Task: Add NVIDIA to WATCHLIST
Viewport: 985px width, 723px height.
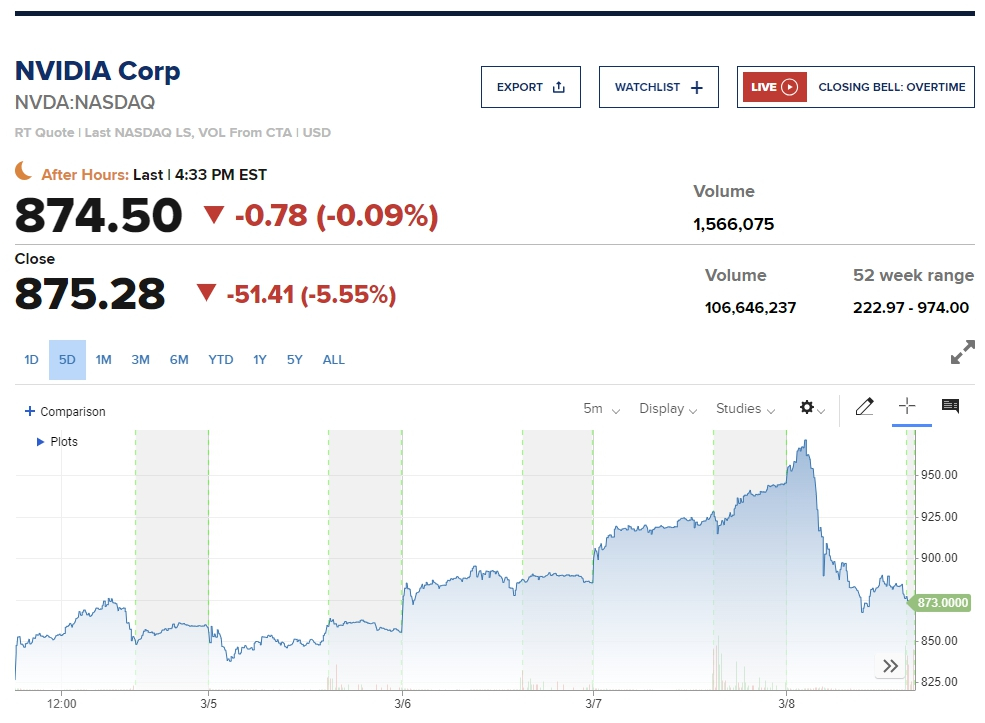Action: (659, 87)
